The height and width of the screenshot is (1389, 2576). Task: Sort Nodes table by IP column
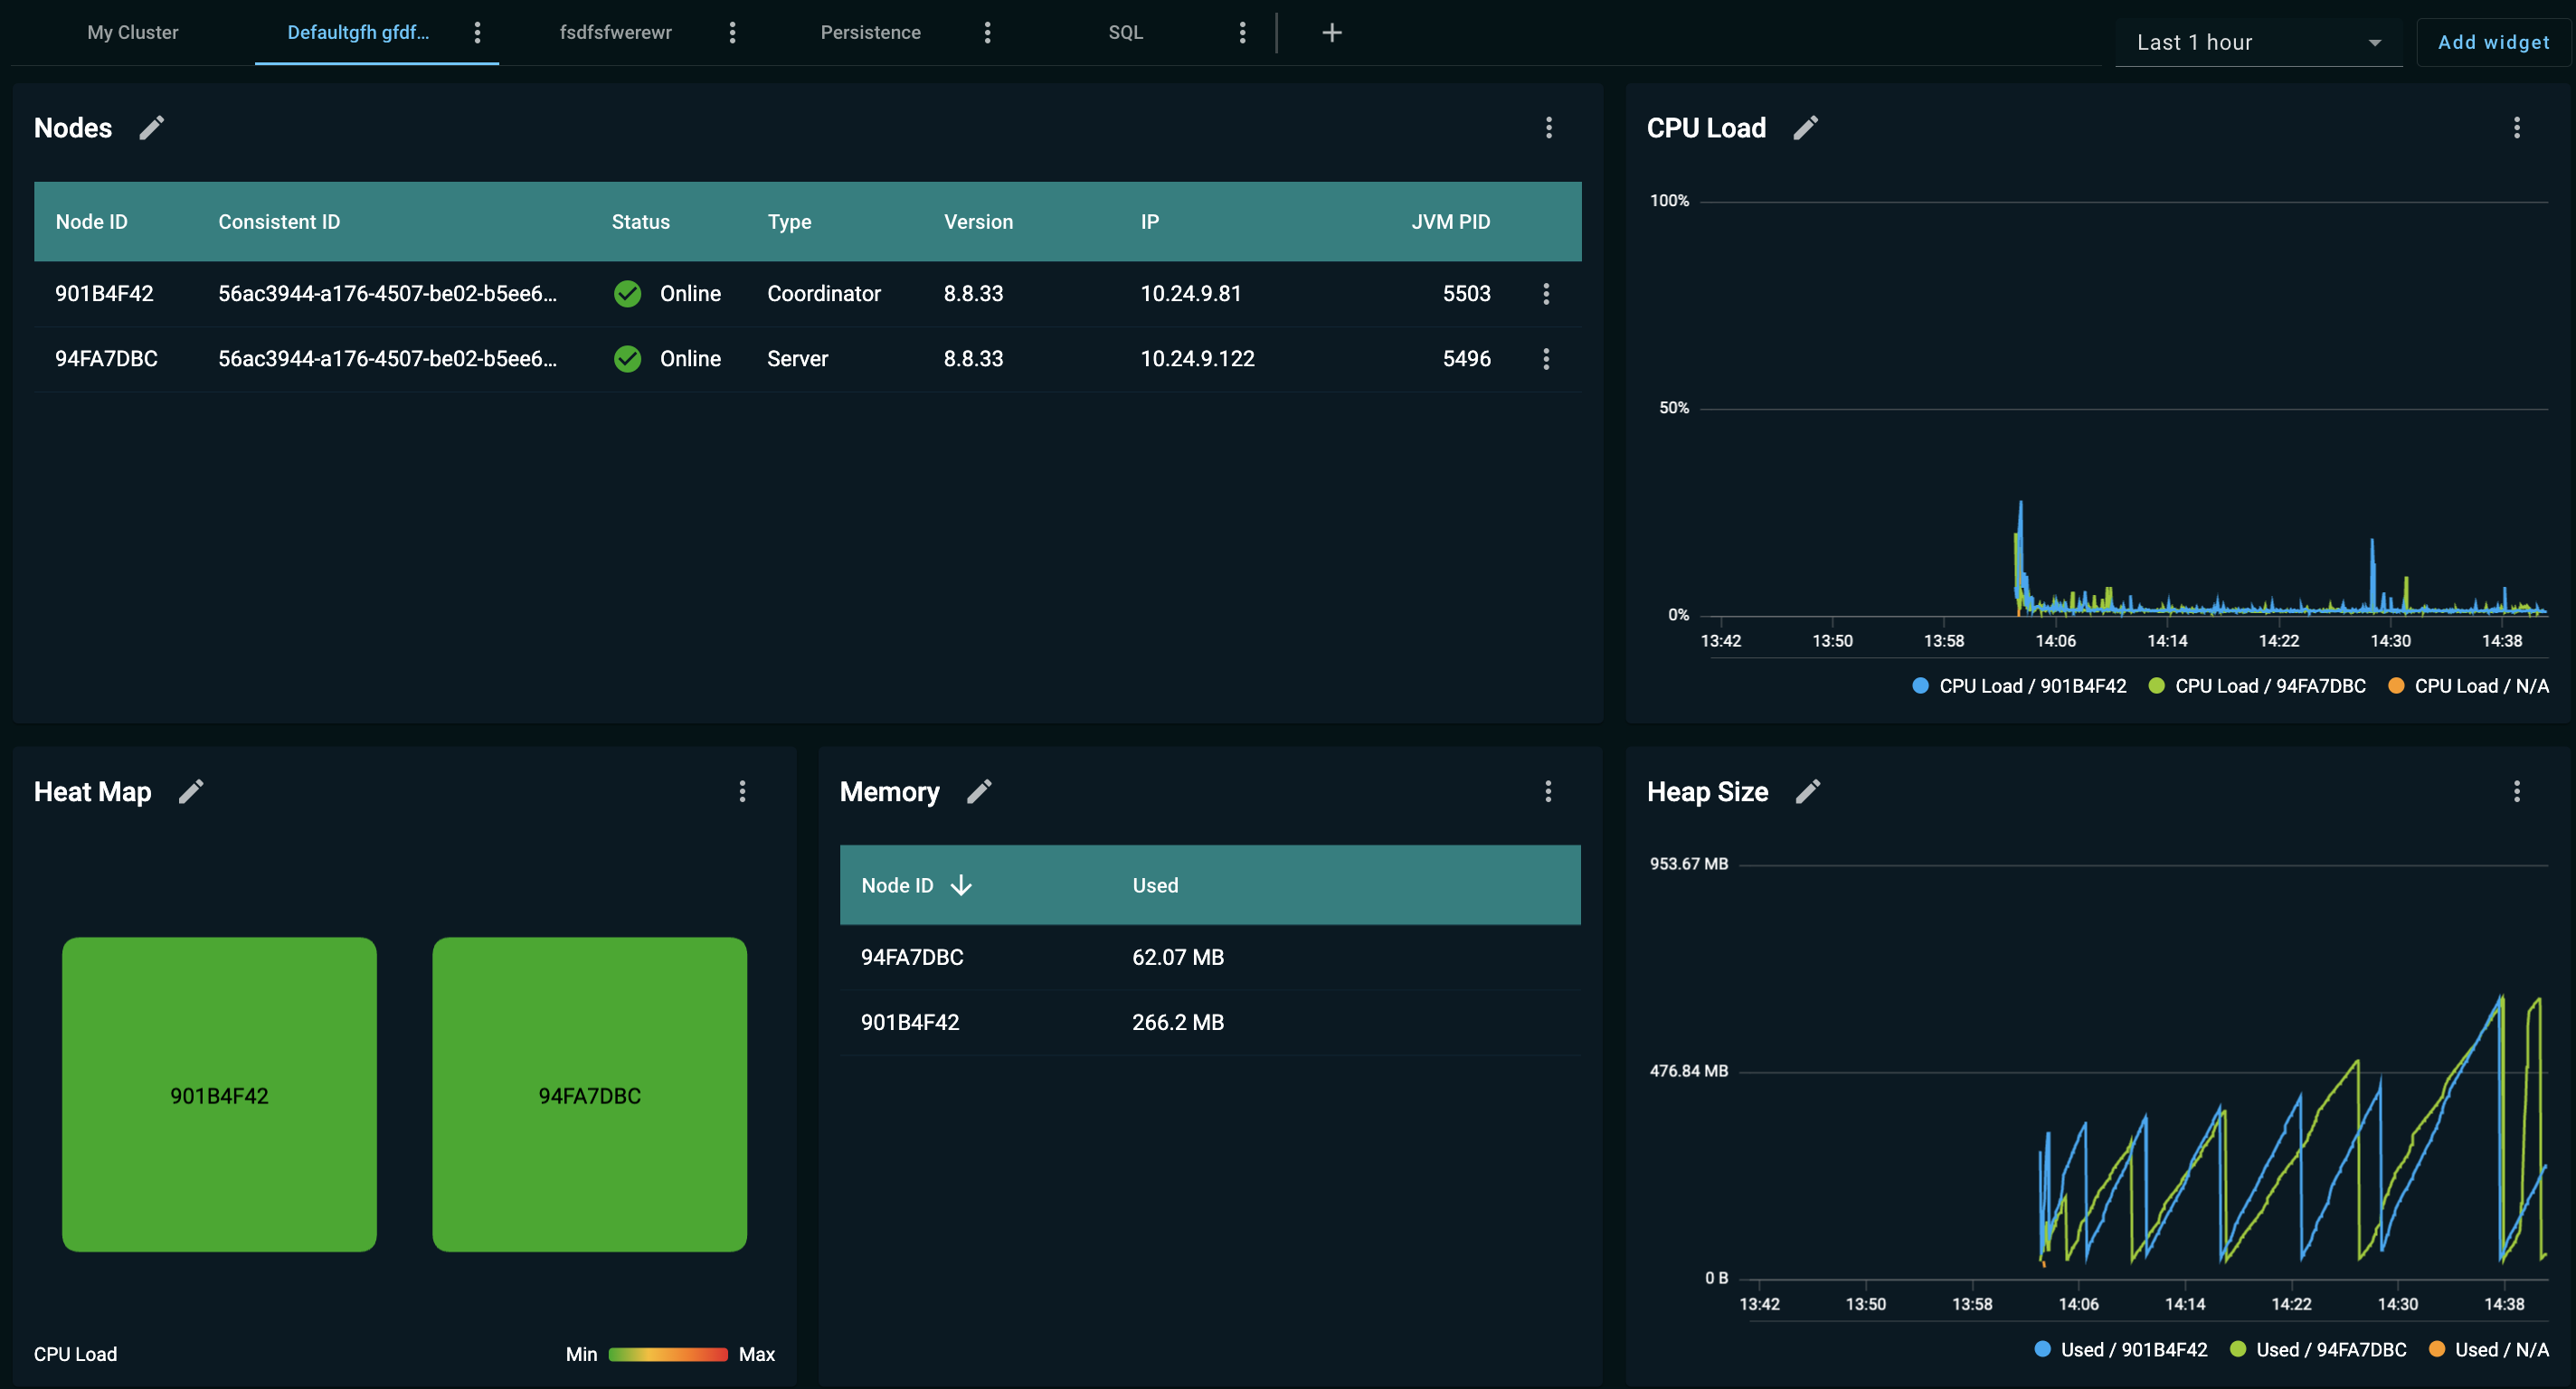tap(1150, 222)
